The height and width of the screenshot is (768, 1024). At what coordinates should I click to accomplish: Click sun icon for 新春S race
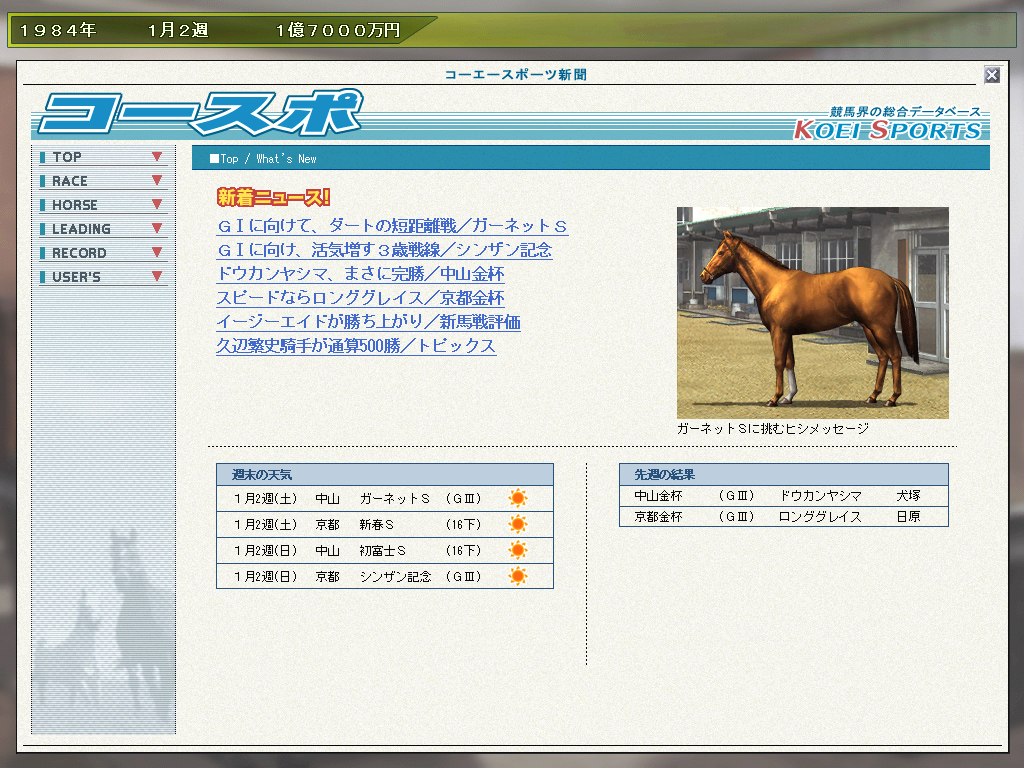click(x=517, y=524)
